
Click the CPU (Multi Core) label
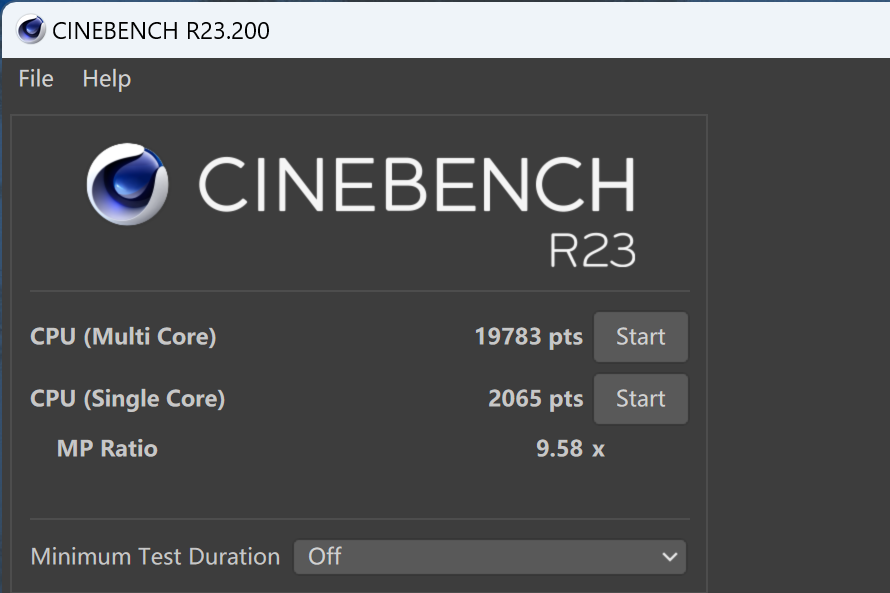pyautogui.click(x=123, y=337)
